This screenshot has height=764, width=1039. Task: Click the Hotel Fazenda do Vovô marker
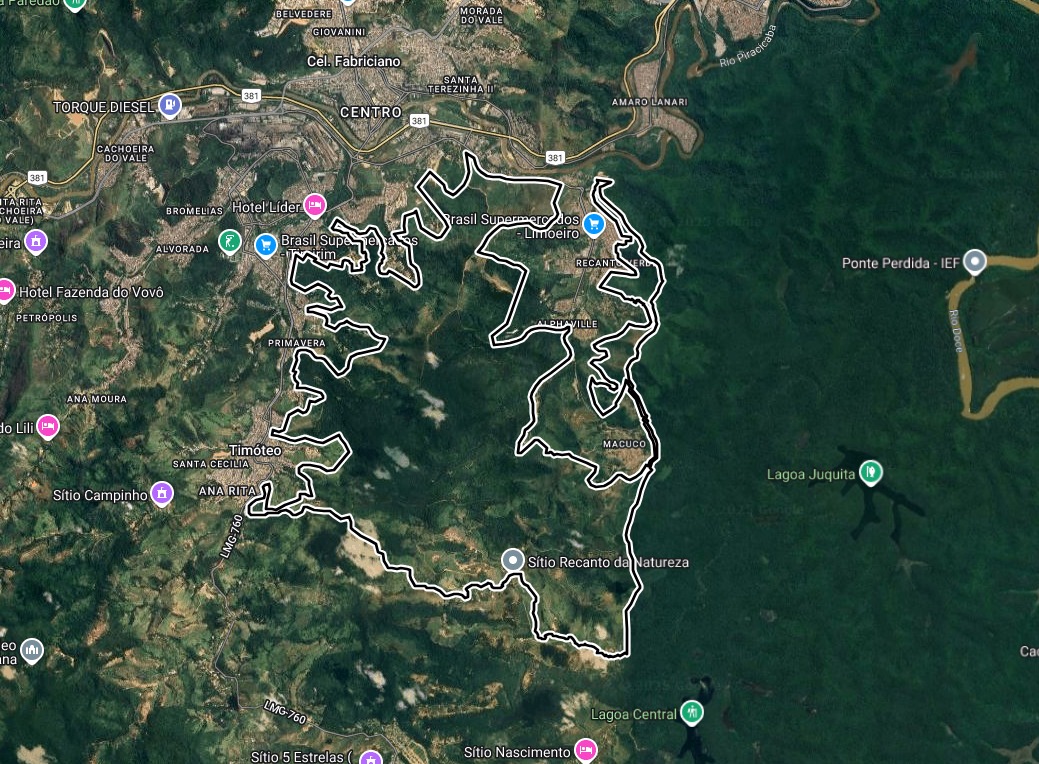(x=5, y=290)
